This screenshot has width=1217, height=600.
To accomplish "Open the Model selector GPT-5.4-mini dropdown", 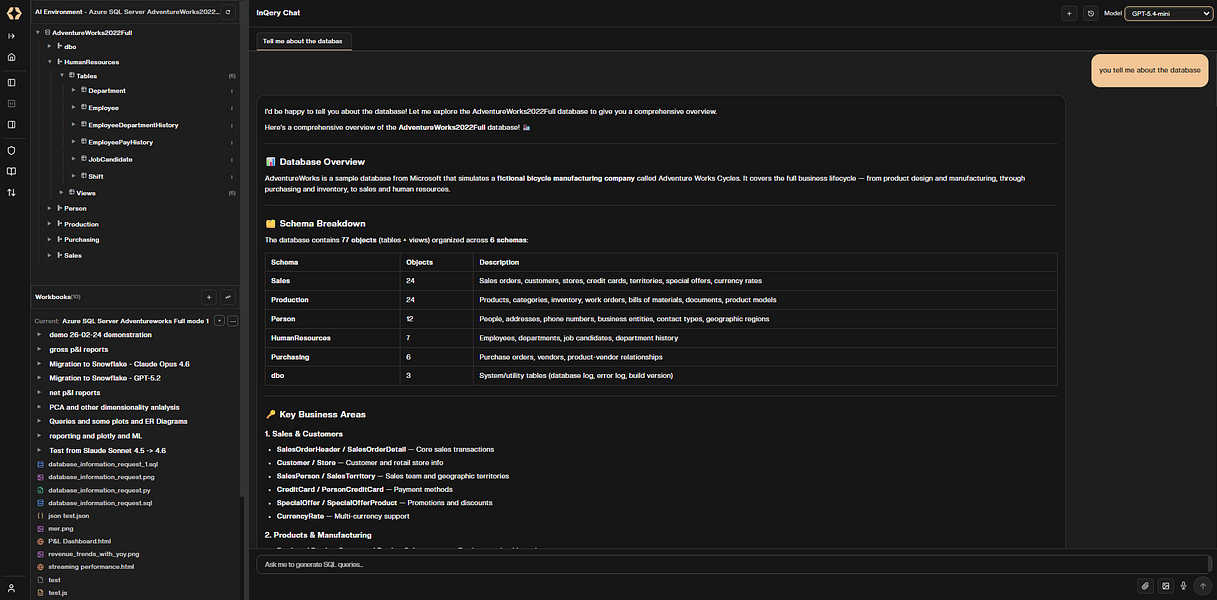I will click(1167, 14).
